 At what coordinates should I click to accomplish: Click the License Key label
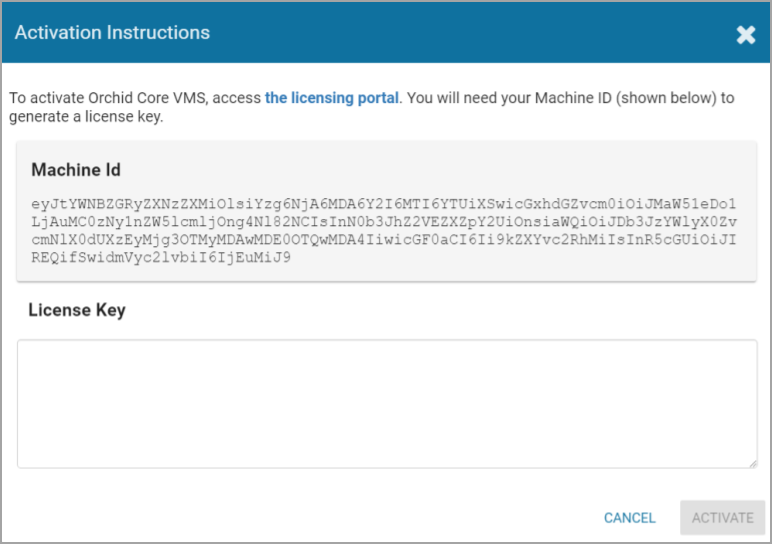[x=77, y=310]
